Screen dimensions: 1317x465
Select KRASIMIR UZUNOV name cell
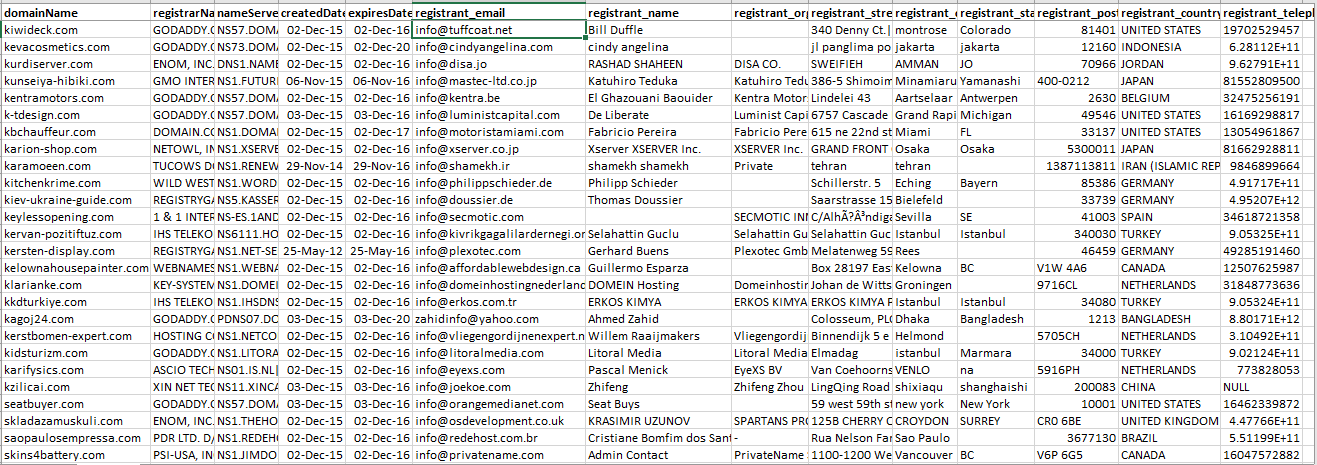[658, 421]
